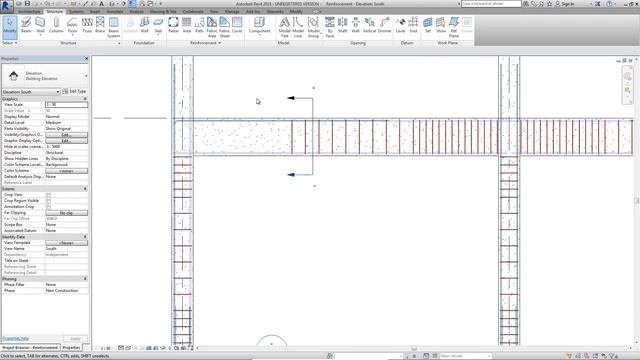Viewport: 640px width, 360px height.
Task: Click Edit for Visibility/Graphics Overrides
Action: tap(67, 135)
